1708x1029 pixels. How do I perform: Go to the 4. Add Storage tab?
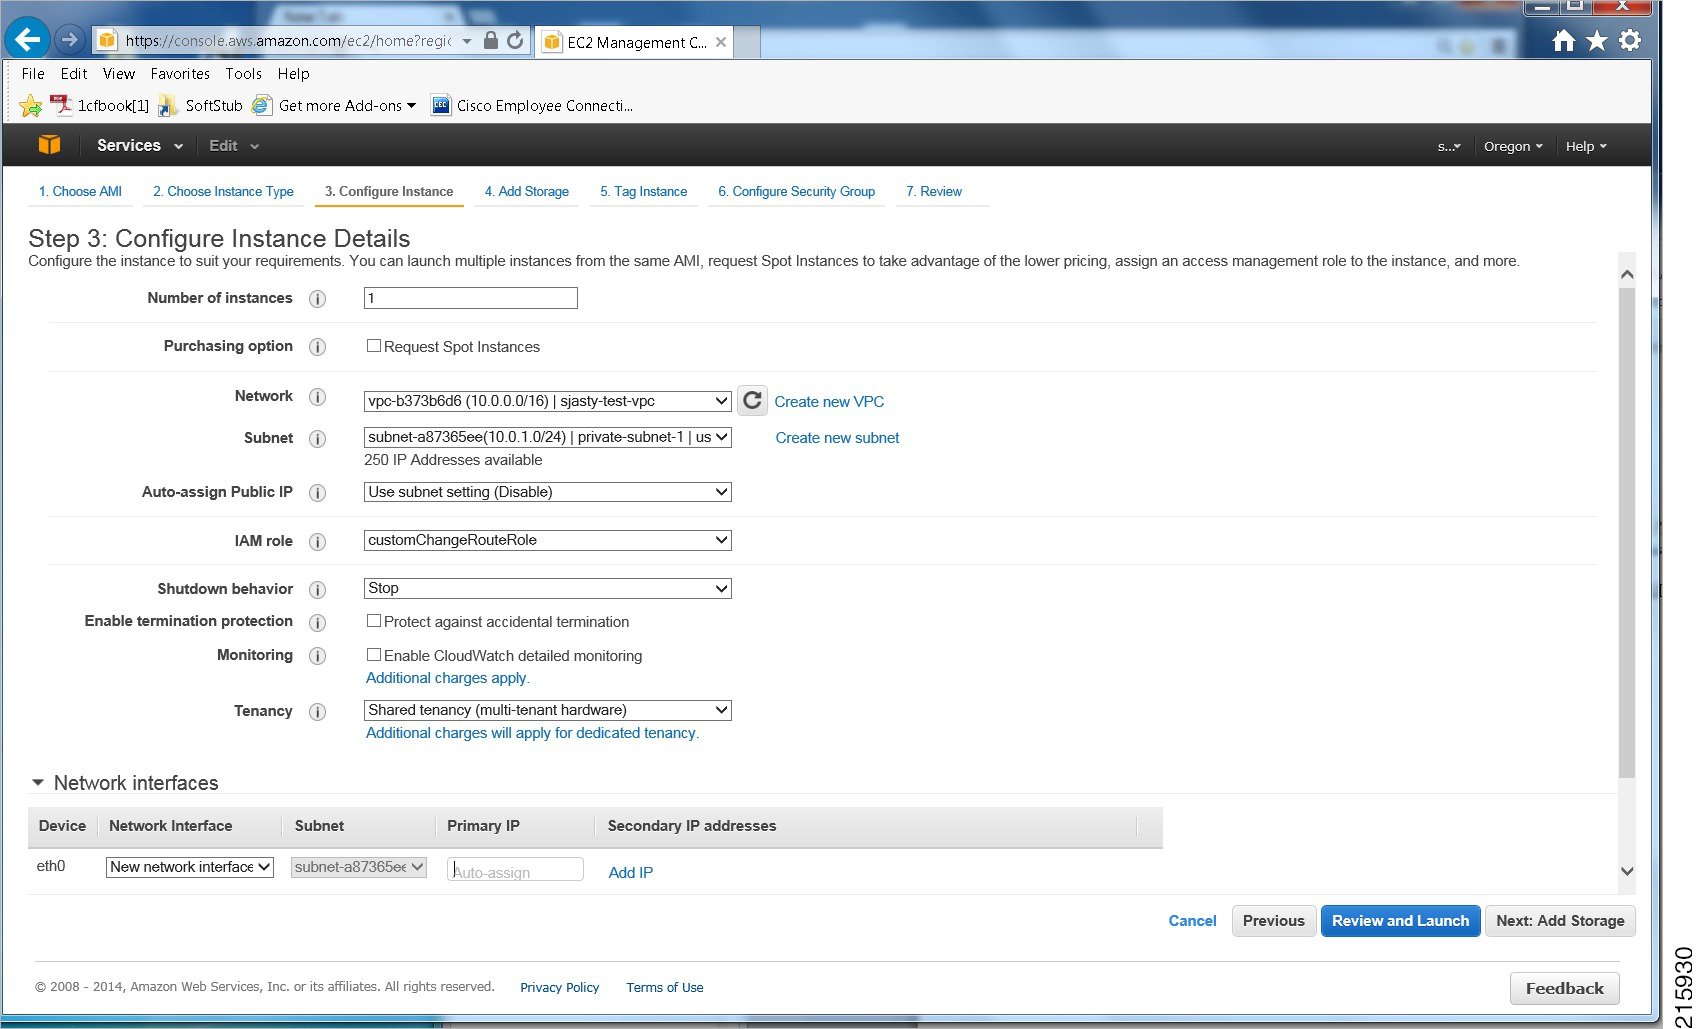click(527, 191)
